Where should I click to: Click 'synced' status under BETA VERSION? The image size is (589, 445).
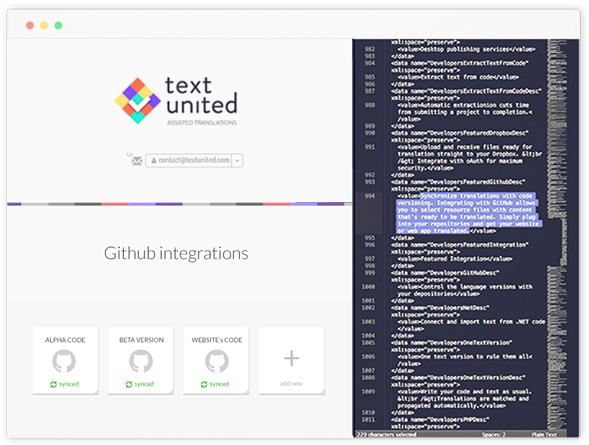[144, 384]
